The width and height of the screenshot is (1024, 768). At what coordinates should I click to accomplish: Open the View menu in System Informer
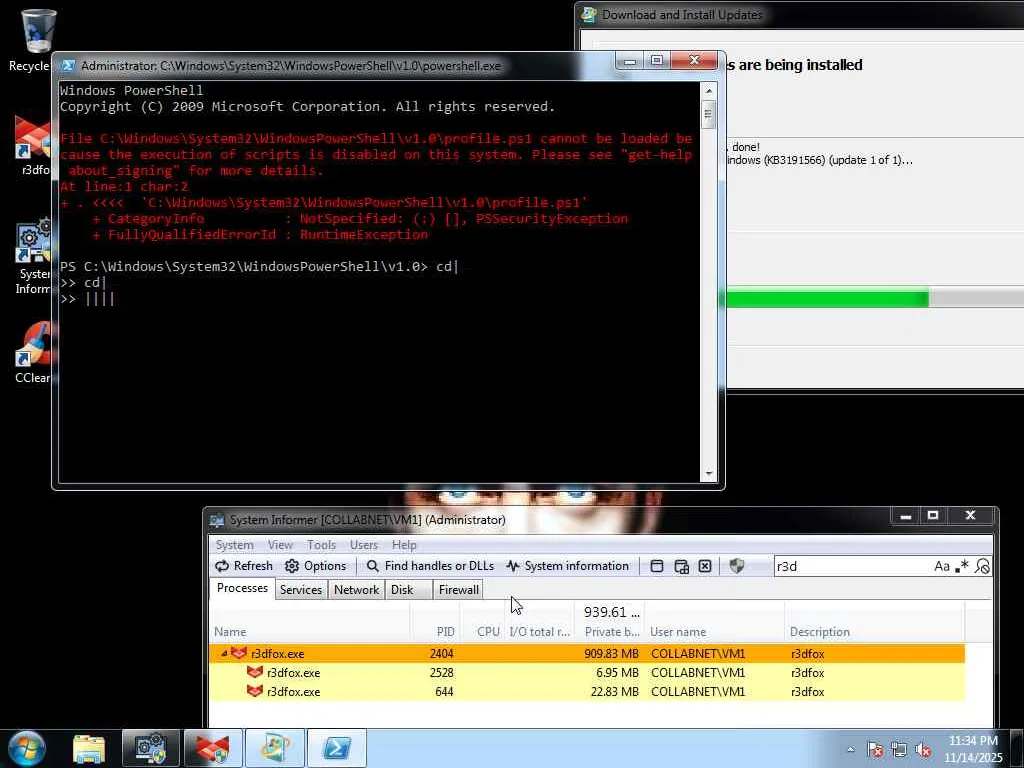point(280,545)
